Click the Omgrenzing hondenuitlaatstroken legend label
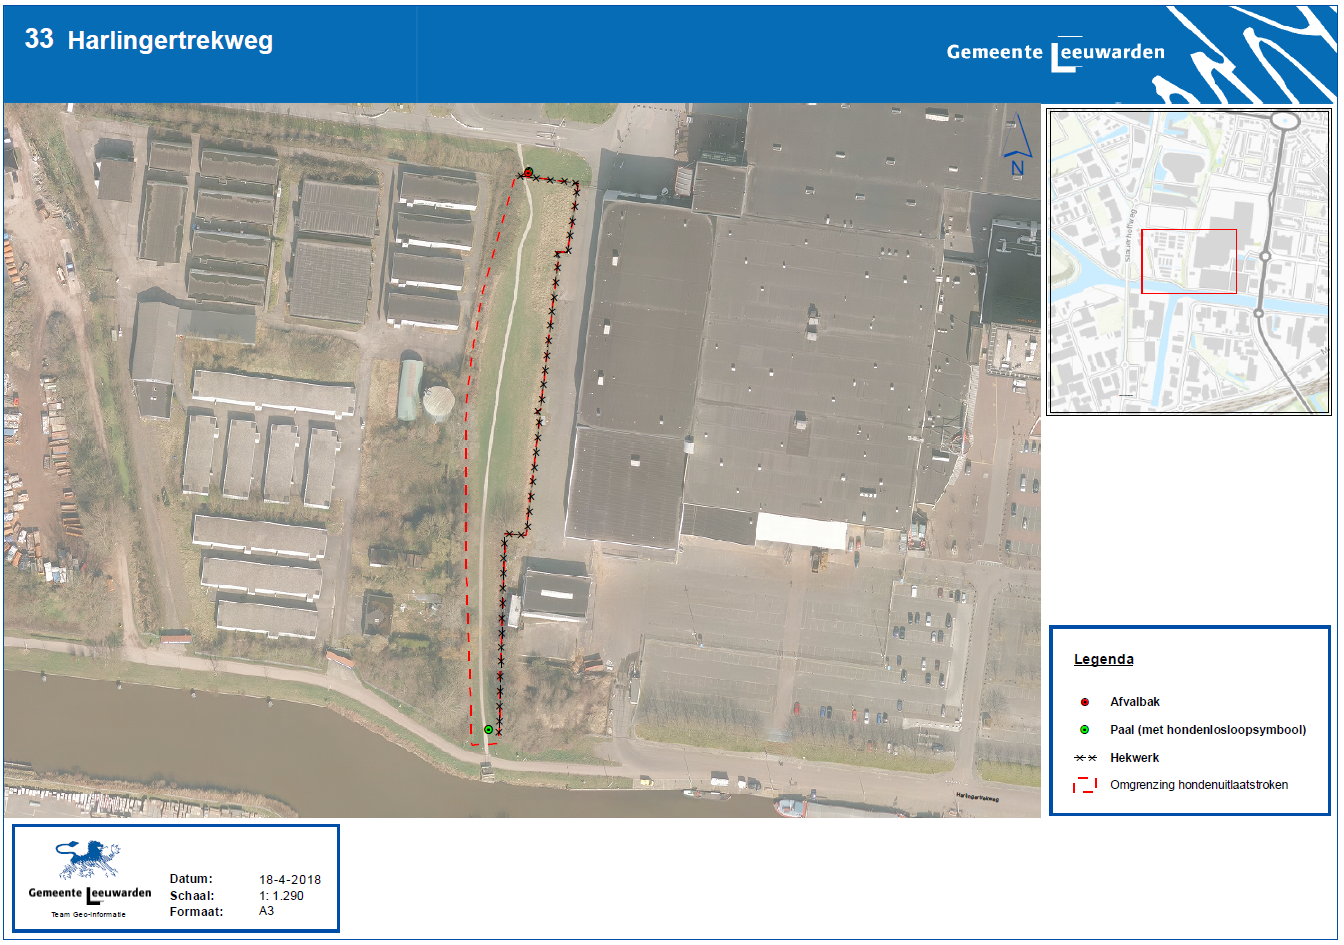 [1198, 785]
